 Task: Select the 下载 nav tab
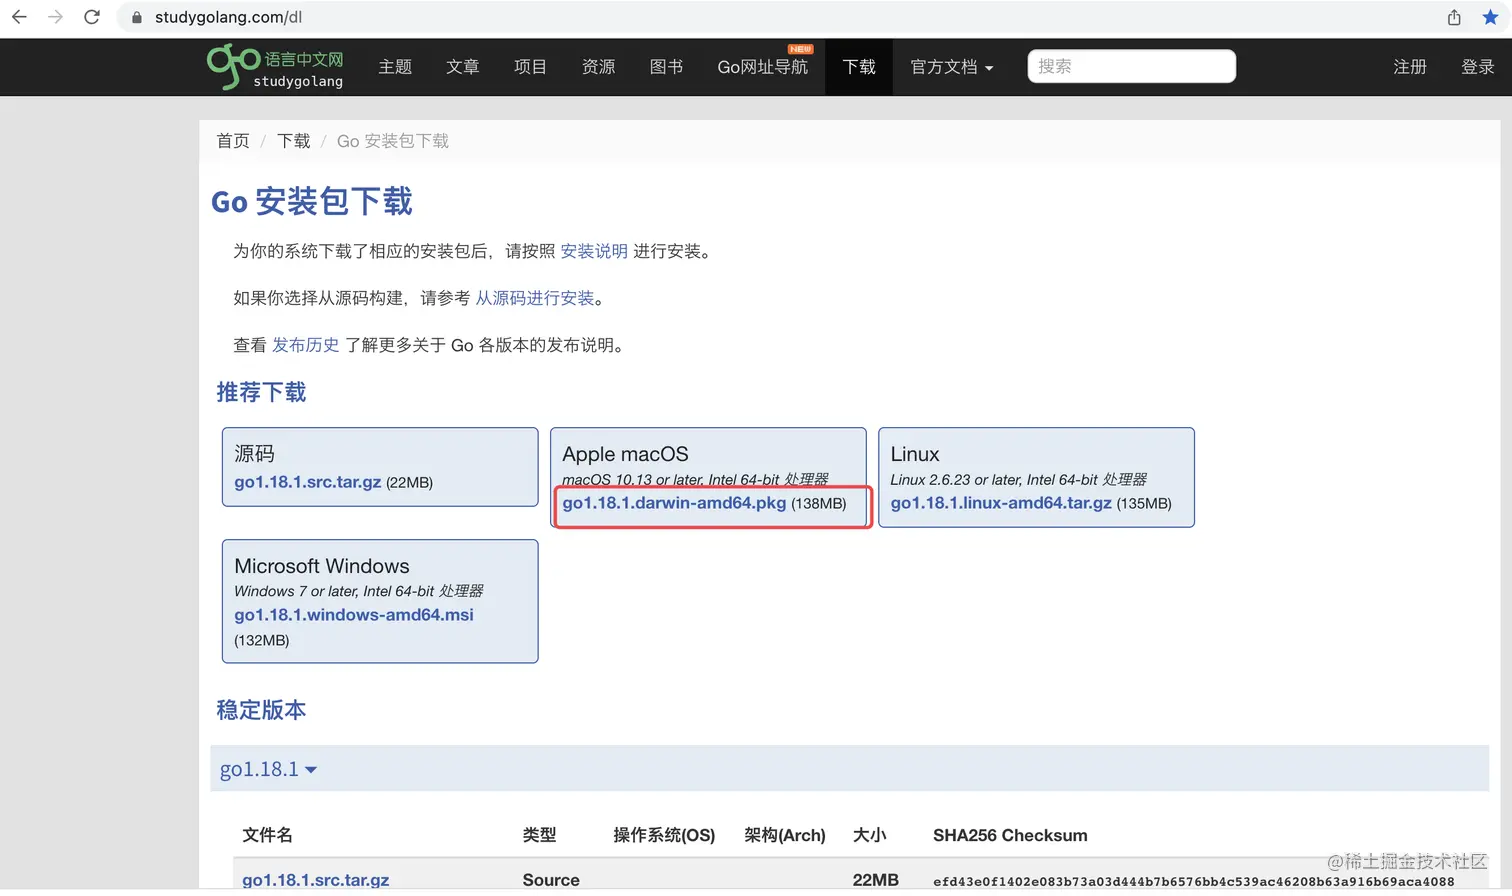click(859, 67)
